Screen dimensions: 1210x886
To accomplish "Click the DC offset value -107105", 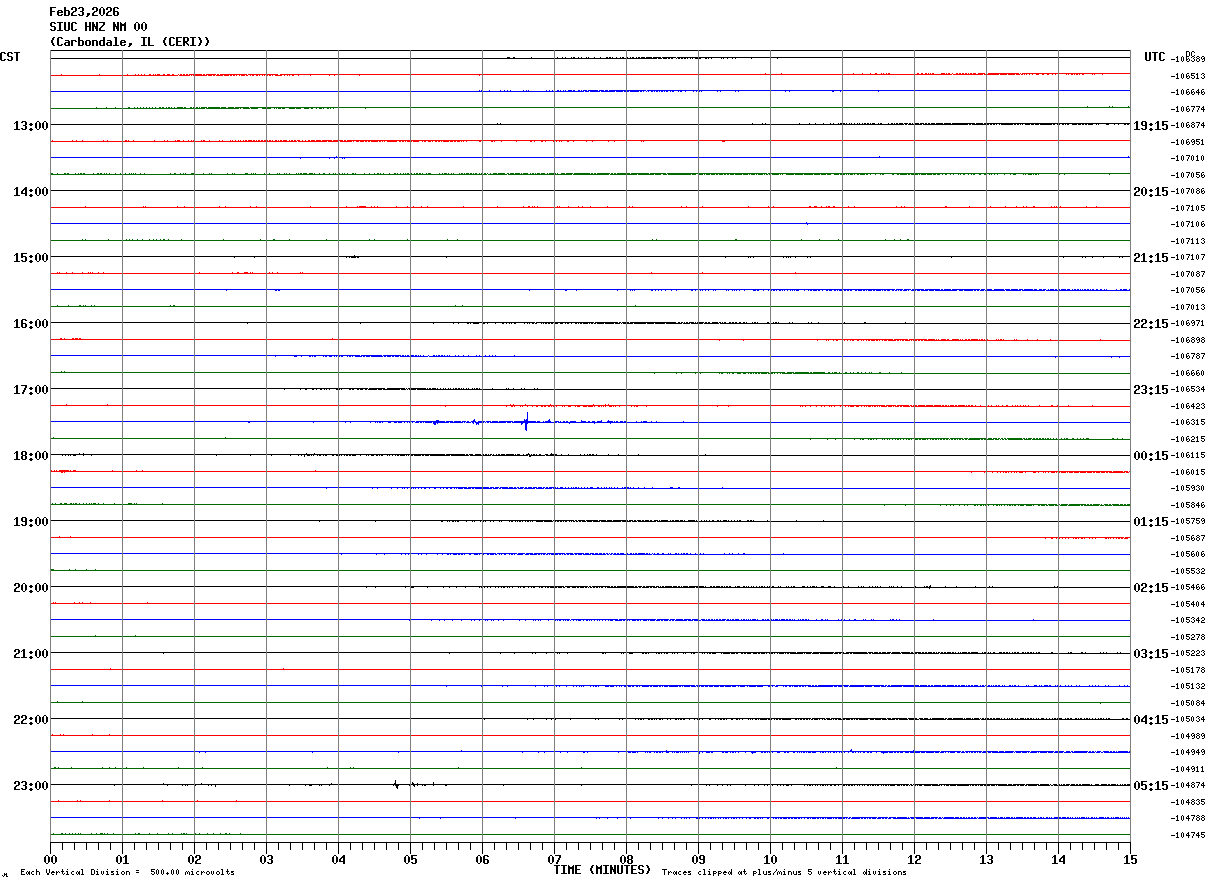I will tap(1187, 208).
